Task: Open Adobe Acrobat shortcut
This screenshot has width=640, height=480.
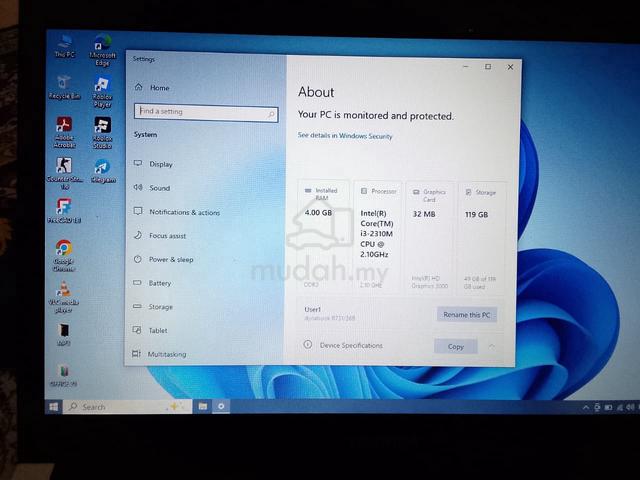Action: coord(64,132)
